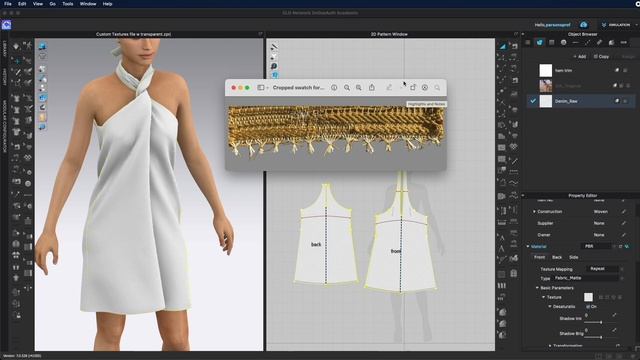
Task: Click top pen icon in 2D window toolbar
Action: point(274,47)
